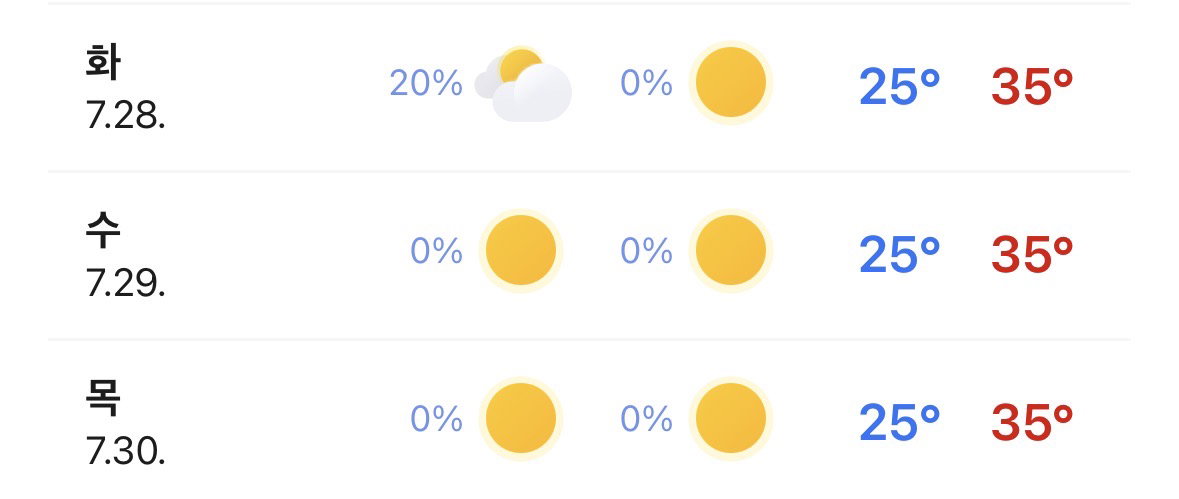Viewport: 1179px width, 499px height.
Task: Select the morning 0% precipitation on 7.29
Action: pyautogui.click(x=436, y=252)
